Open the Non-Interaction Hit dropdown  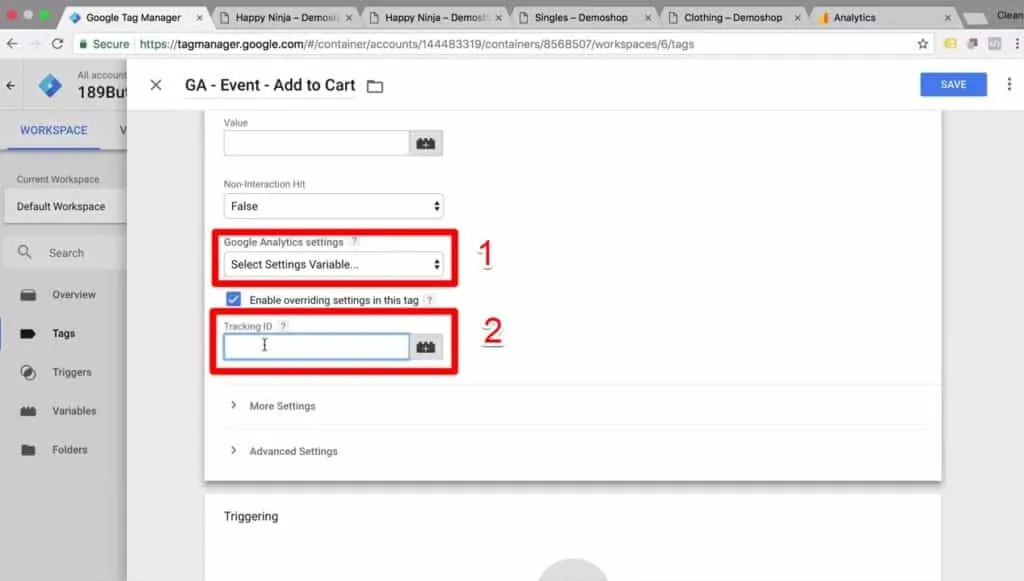(x=333, y=206)
